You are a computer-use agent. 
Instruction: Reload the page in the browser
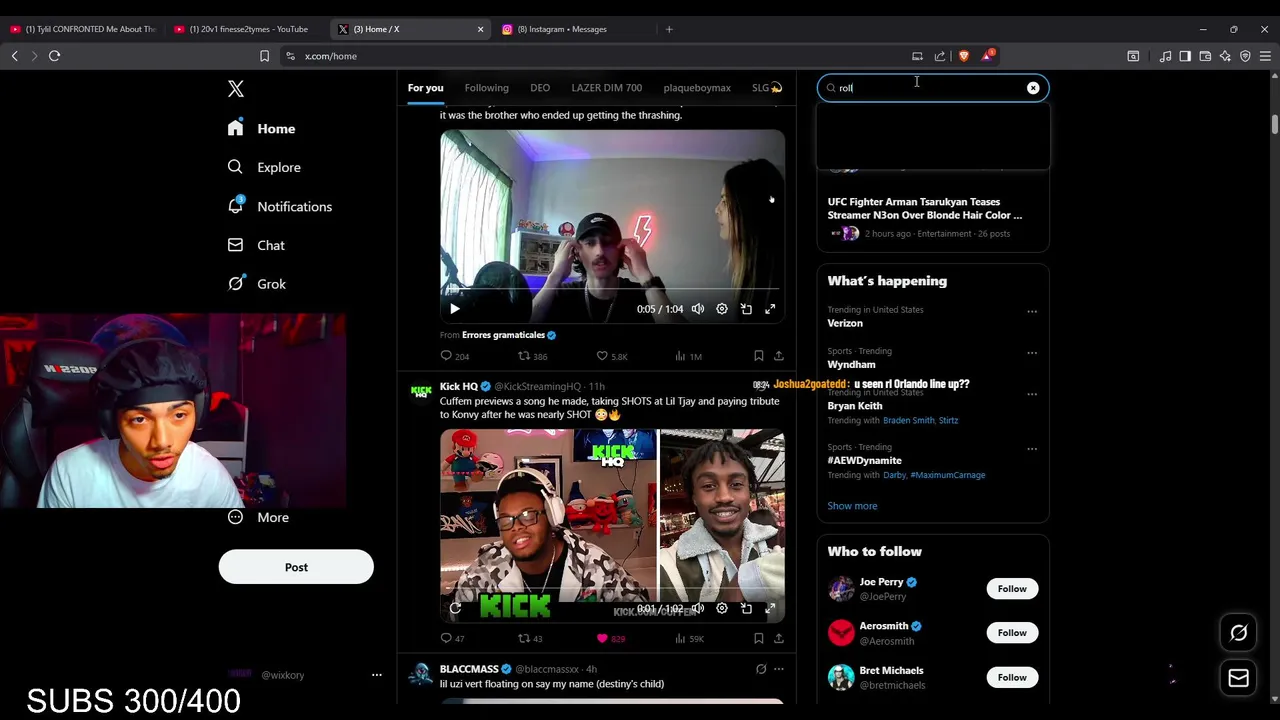pyautogui.click(x=54, y=56)
